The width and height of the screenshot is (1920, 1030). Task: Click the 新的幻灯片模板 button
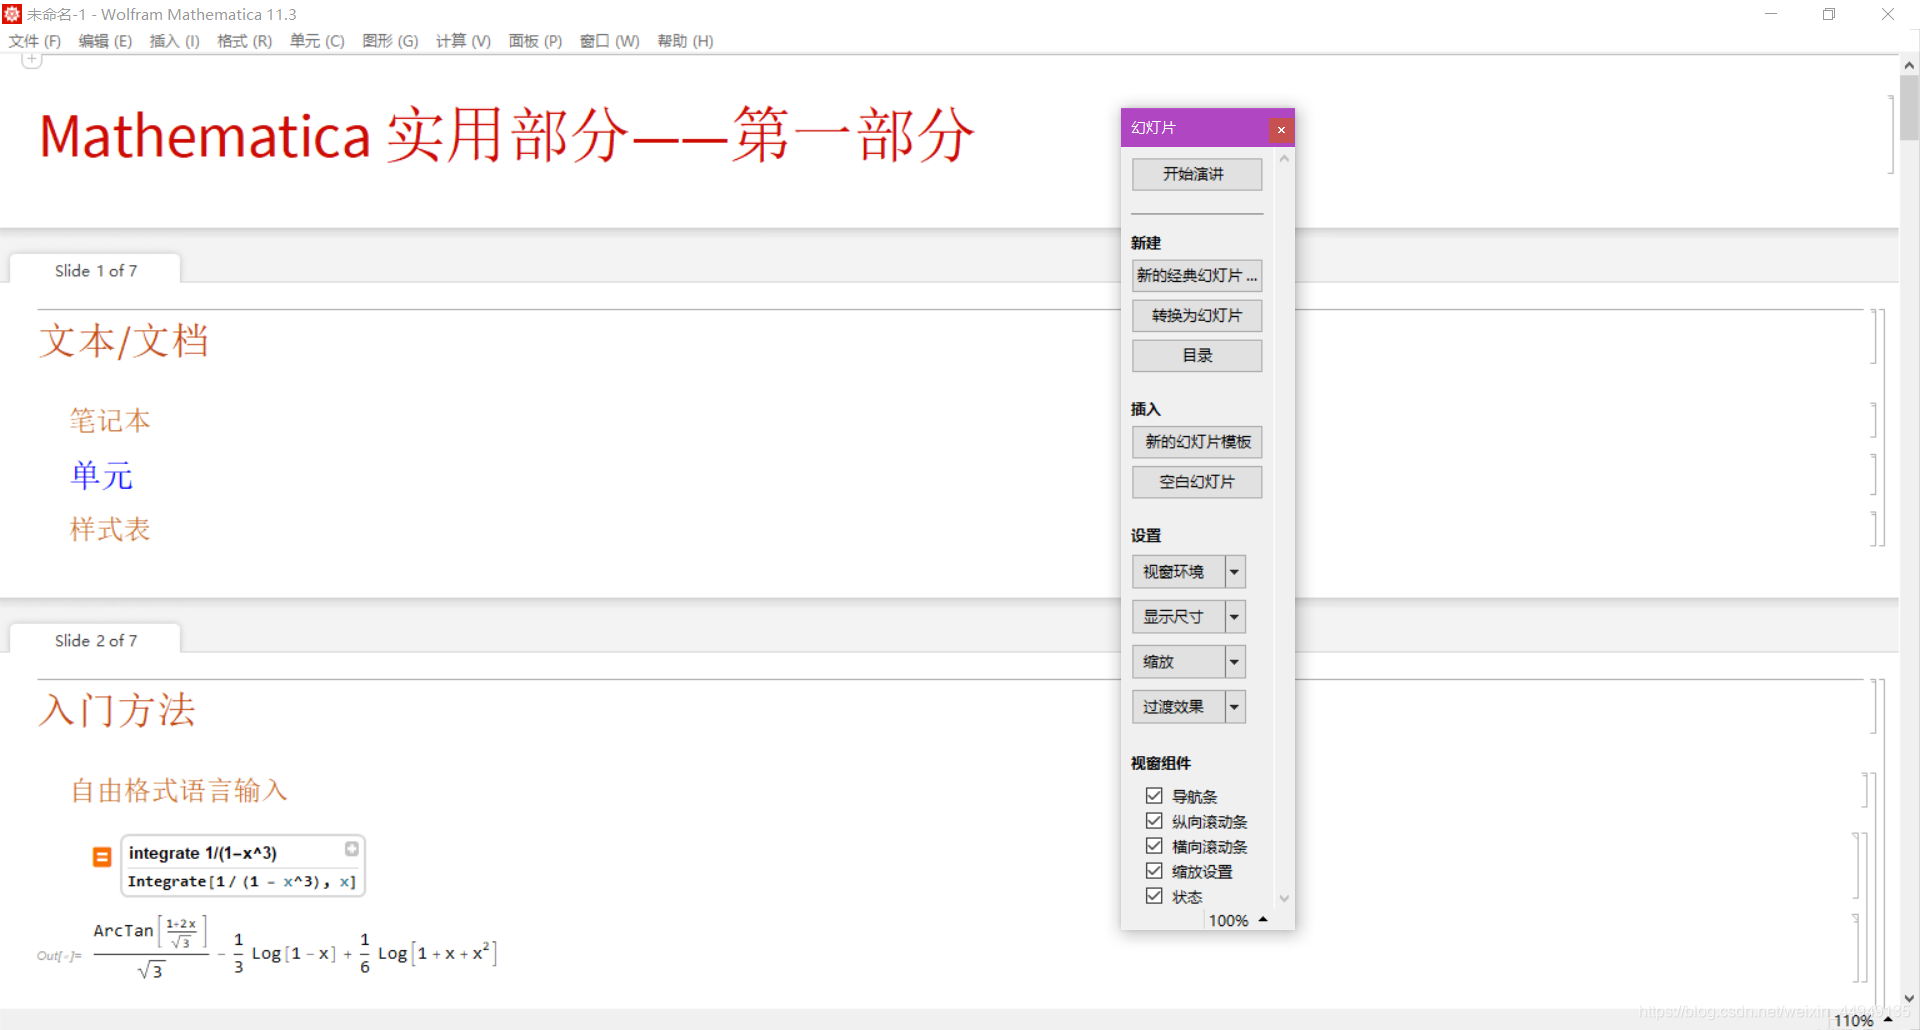point(1197,441)
